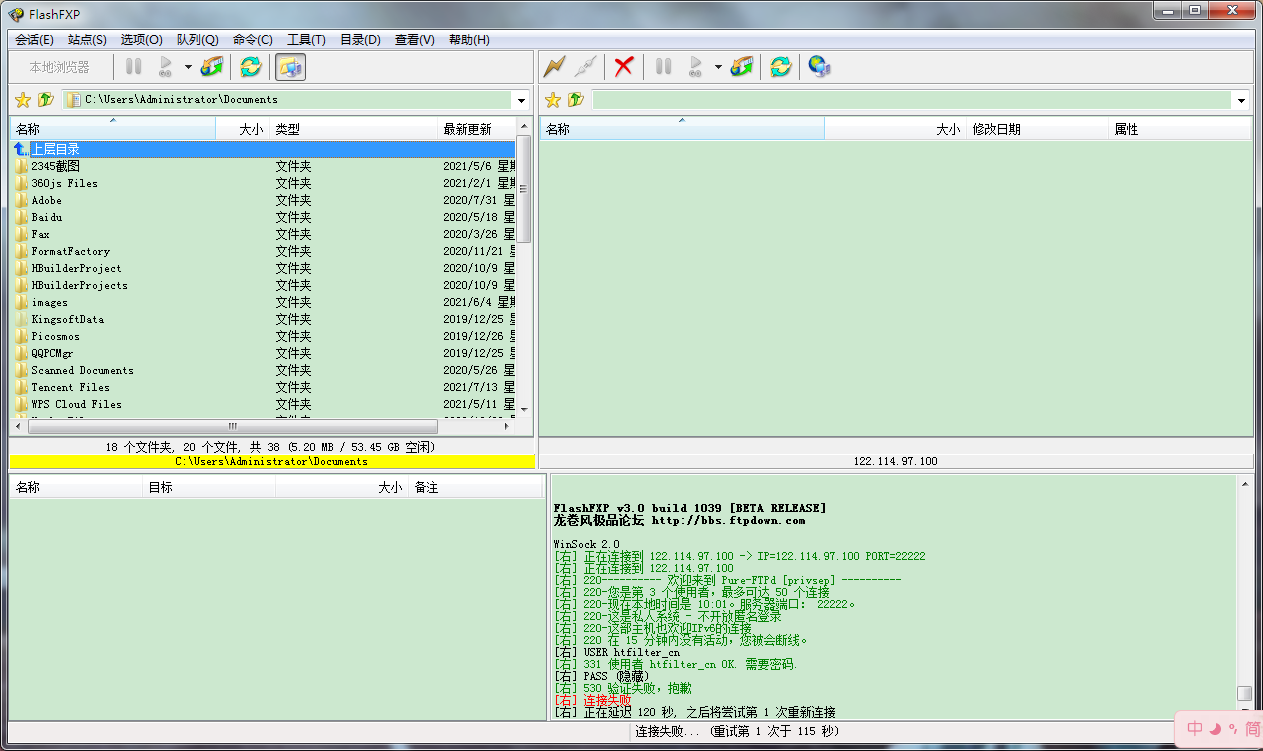
Task: Select the HBuilderProject folder
Action: (76, 268)
